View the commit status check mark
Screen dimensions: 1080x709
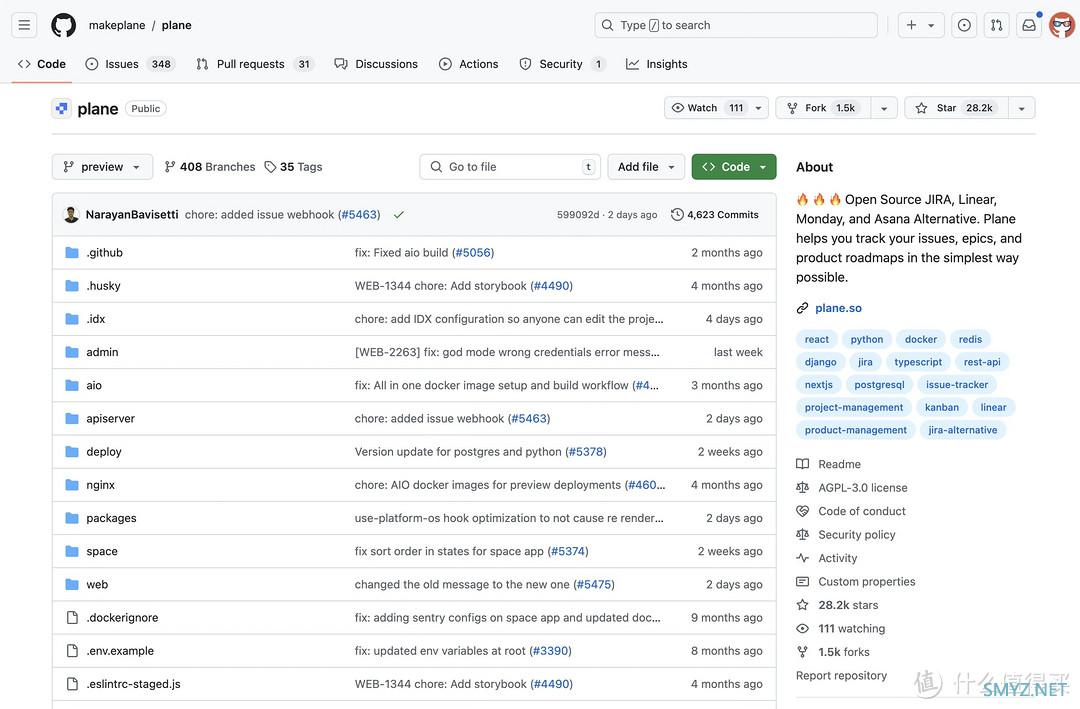(398, 214)
